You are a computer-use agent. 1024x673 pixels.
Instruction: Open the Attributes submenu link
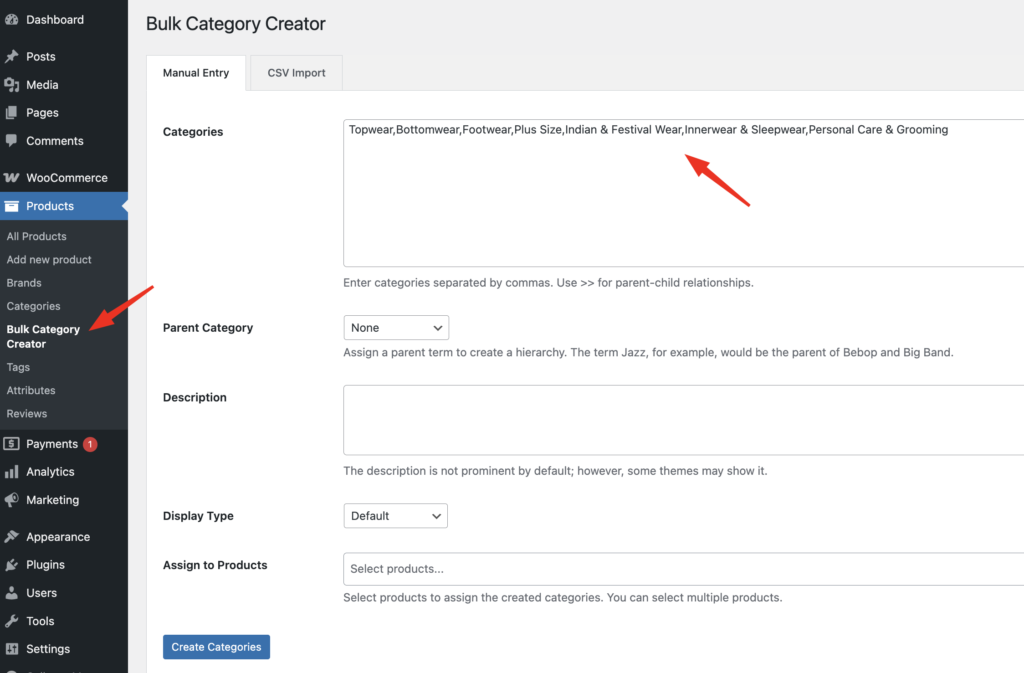pyautogui.click(x=31, y=390)
